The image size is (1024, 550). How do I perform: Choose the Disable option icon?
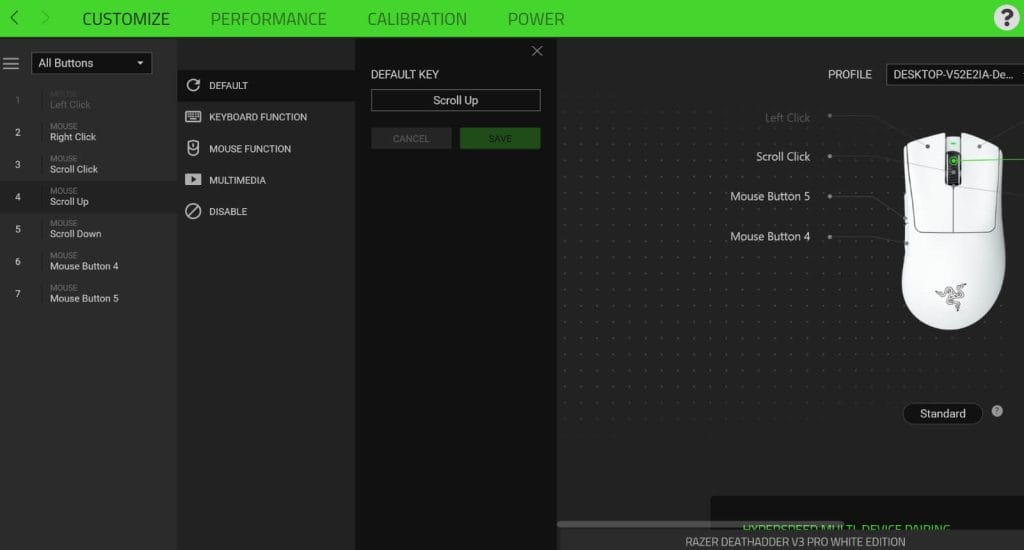tap(193, 212)
